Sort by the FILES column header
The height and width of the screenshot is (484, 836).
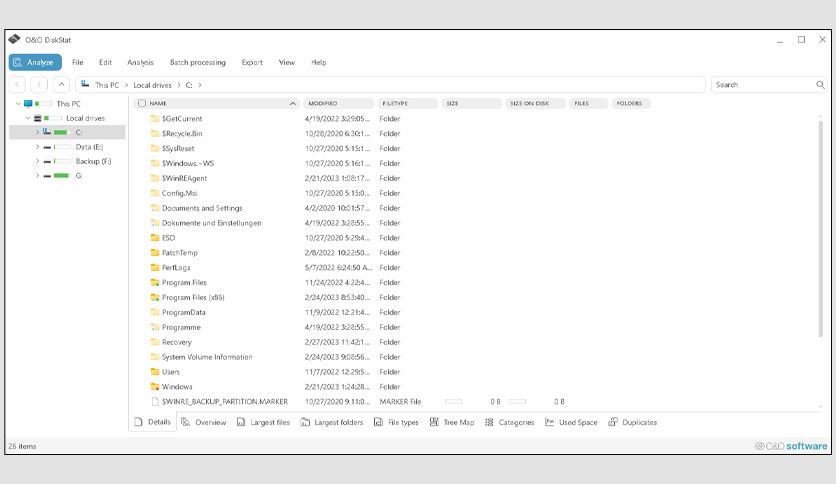(589, 103)
